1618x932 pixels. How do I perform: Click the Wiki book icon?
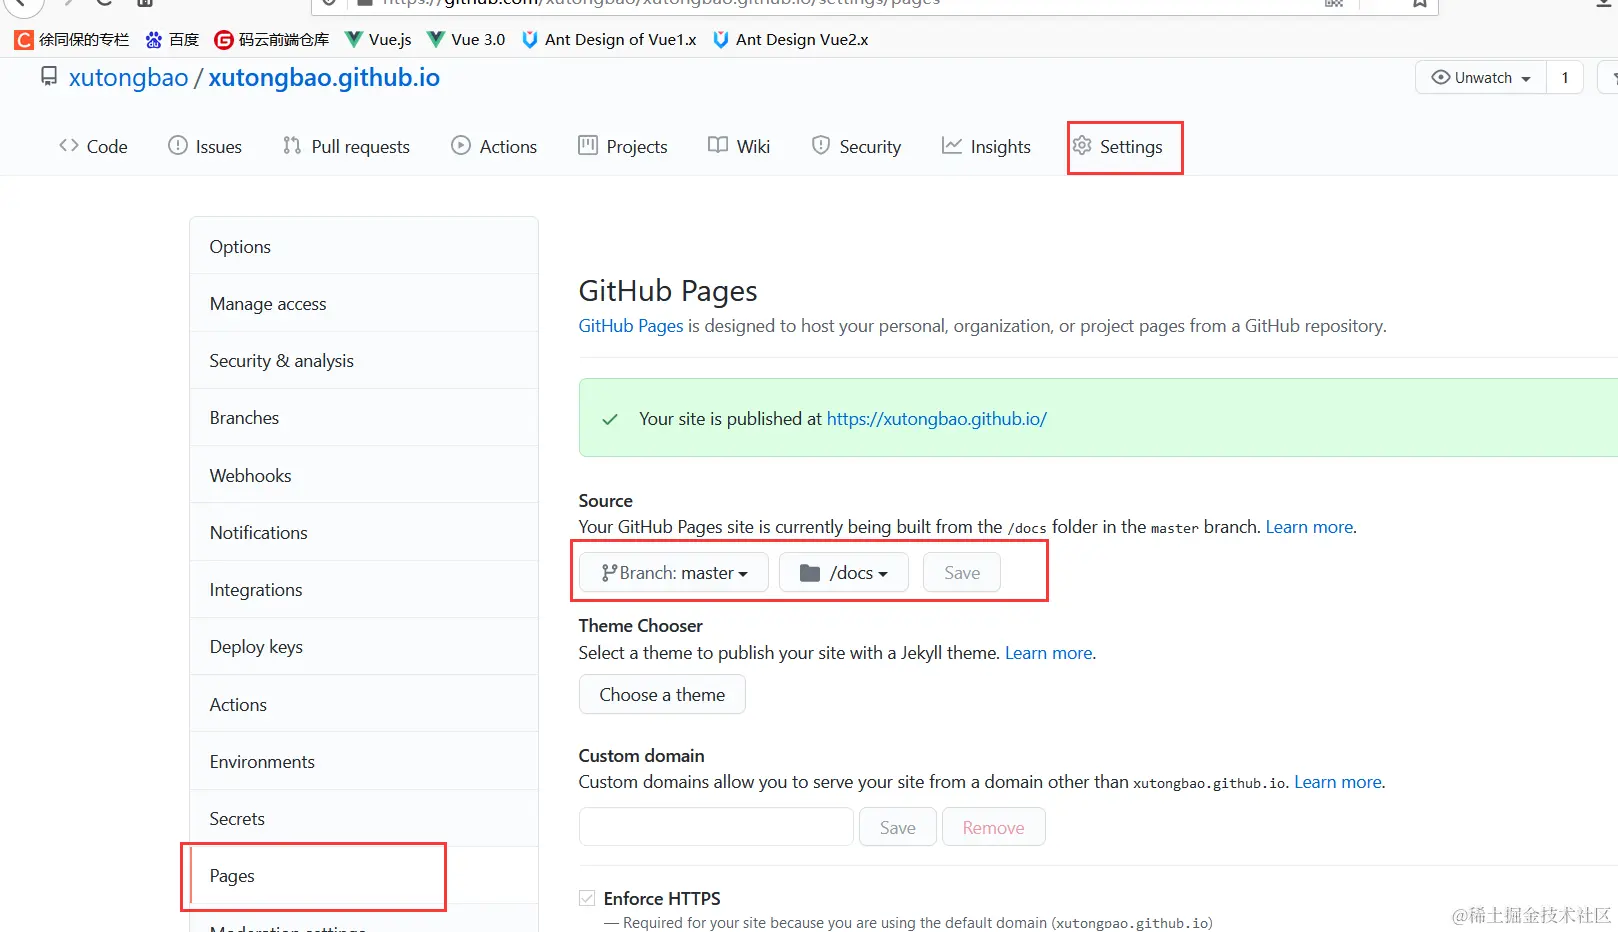[x=718, y=145]
